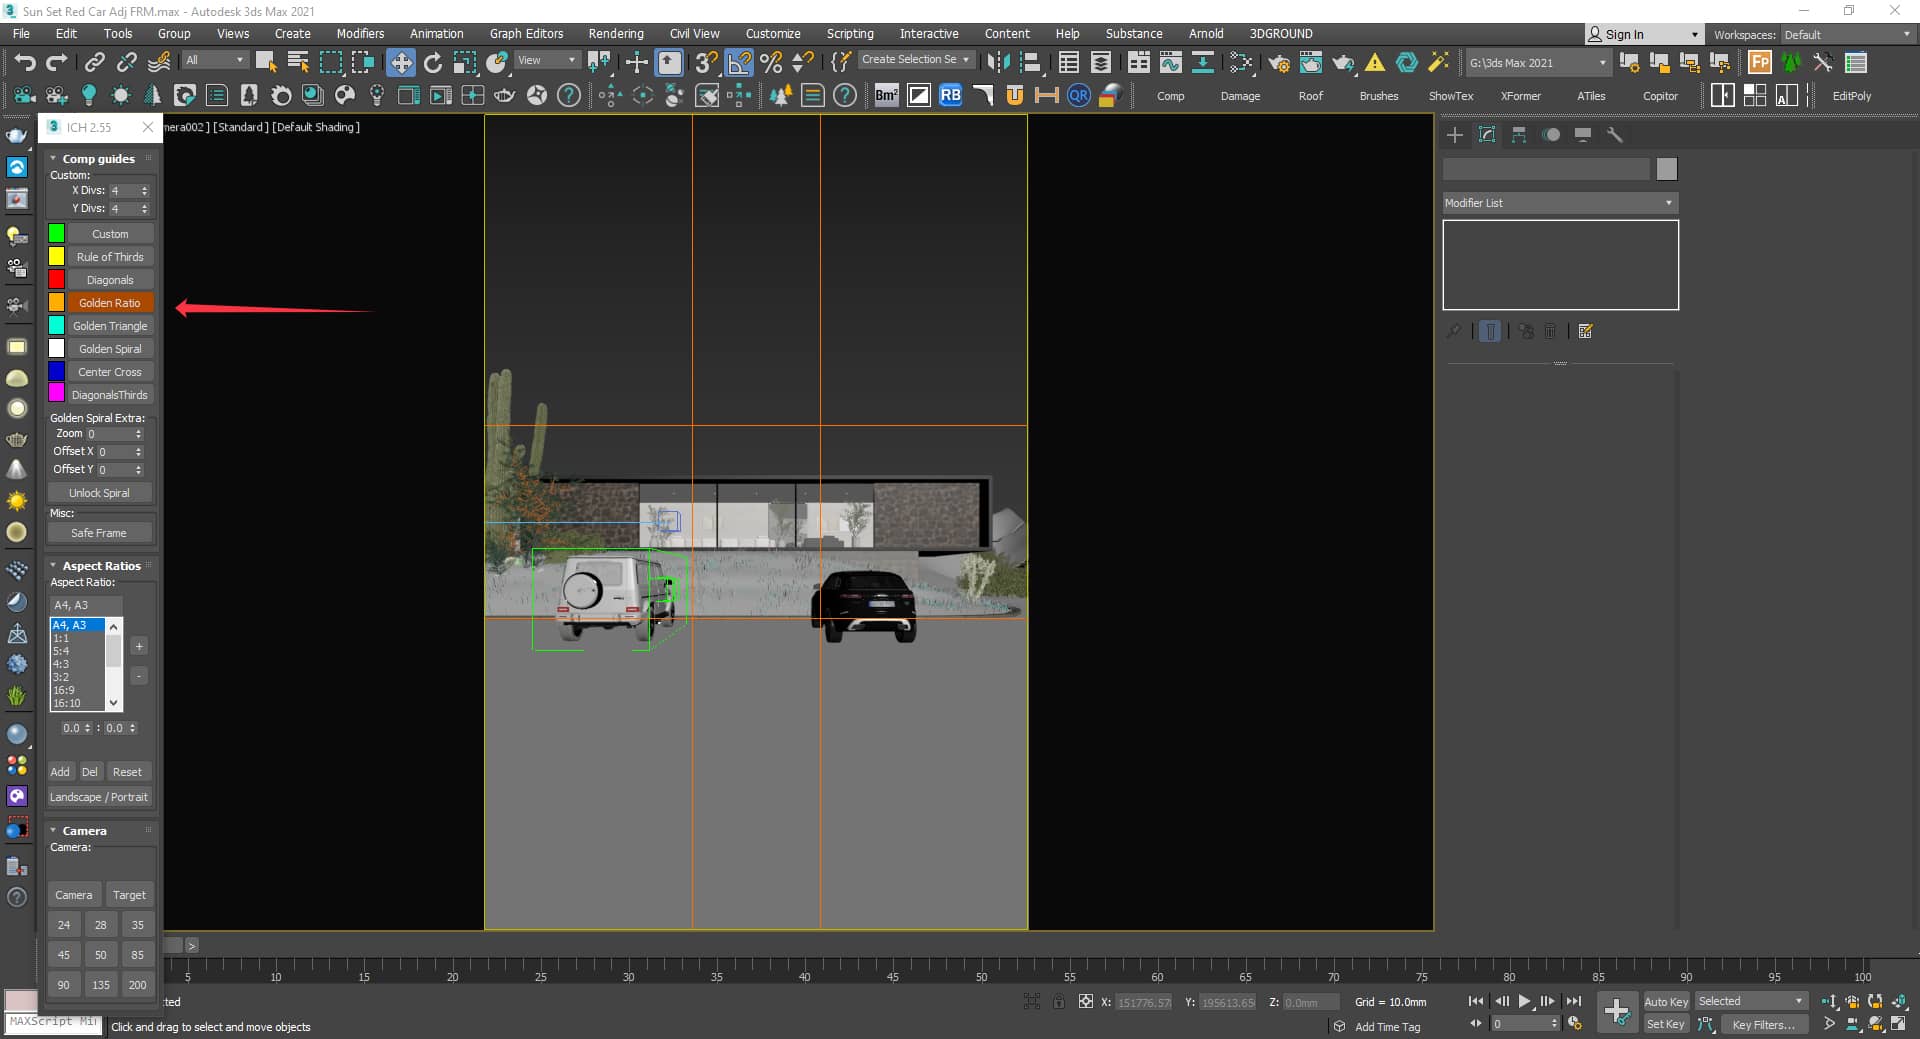
Task: Open the Hierarchy panel tab icon
Action: pyautogui.click(x=1519, y=135)
